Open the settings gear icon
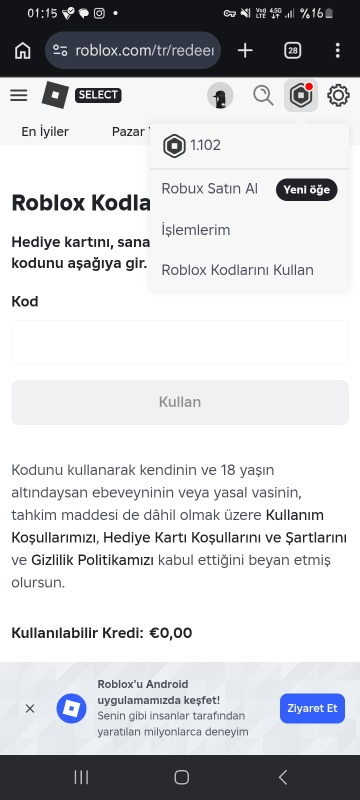Image resolution: width=360 pixels, height=800 pixels. pyautogui.click(x=339, y=95)
